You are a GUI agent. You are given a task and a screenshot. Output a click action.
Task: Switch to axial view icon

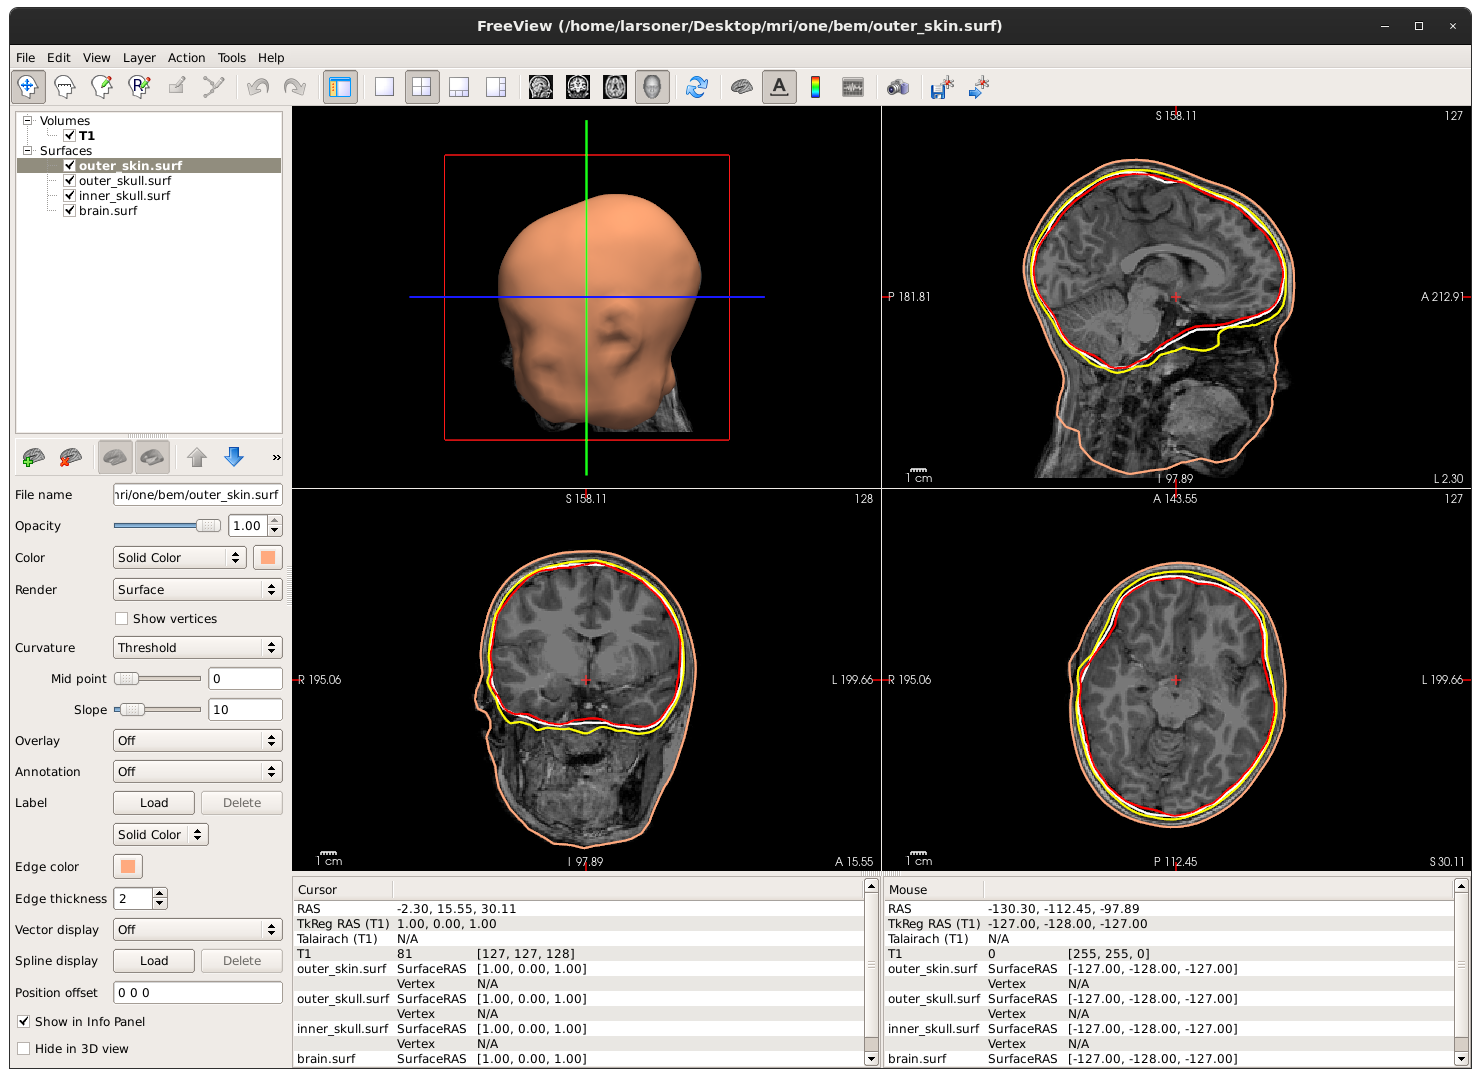coord(615,87)
